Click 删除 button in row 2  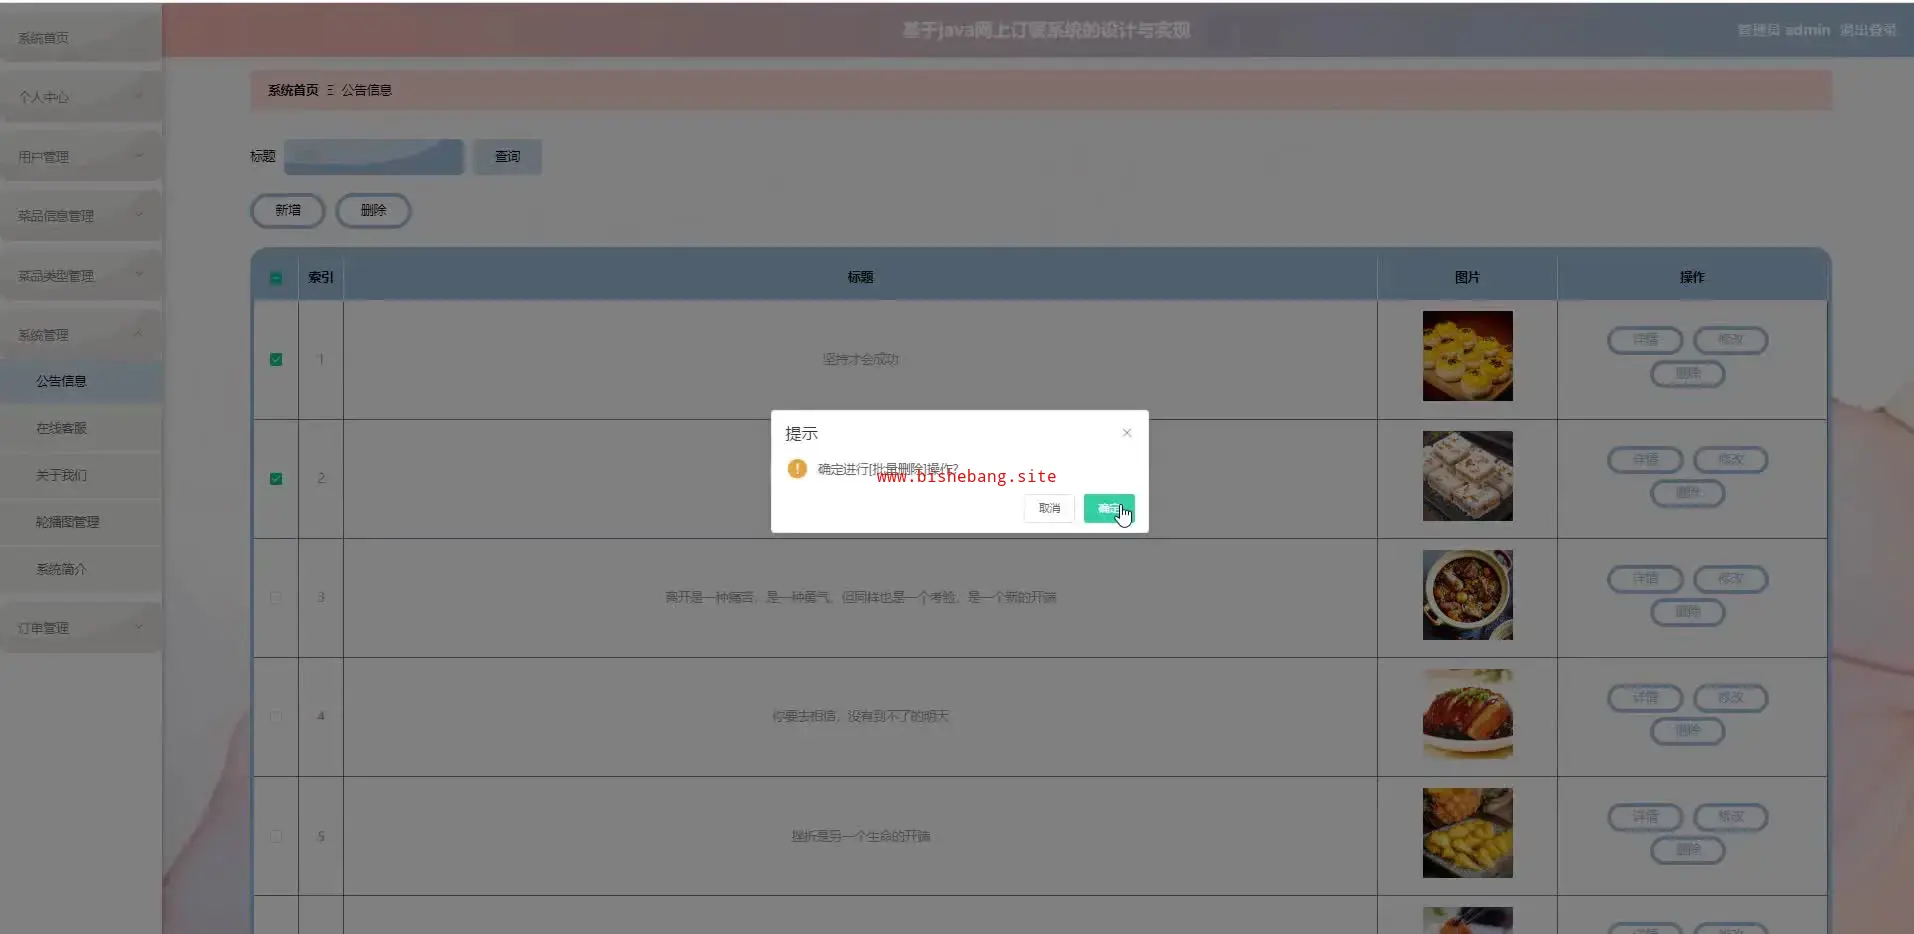pos(1688,493)
